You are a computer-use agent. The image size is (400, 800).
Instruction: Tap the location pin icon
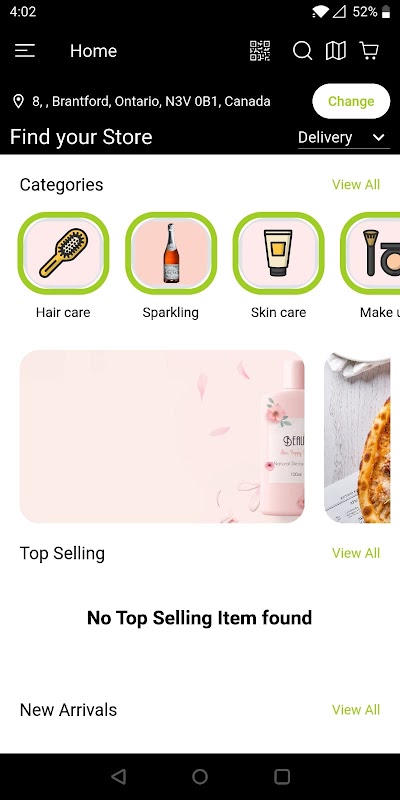pos(18,101)
